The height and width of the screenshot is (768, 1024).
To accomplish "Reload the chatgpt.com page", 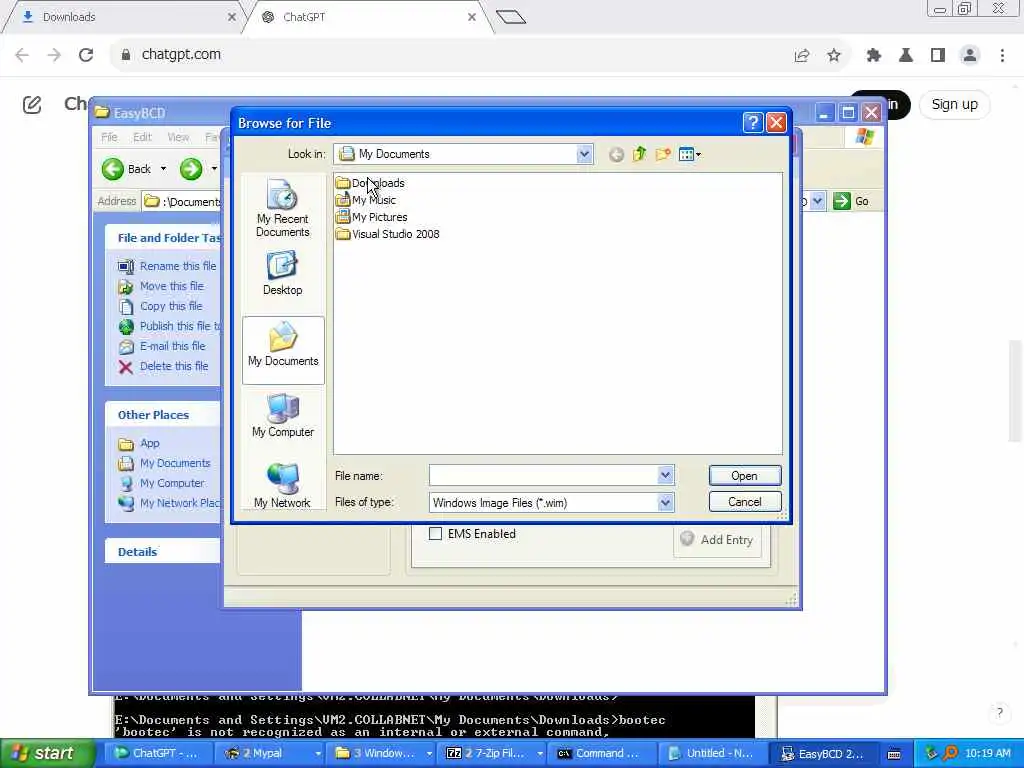I will [86, 55].
